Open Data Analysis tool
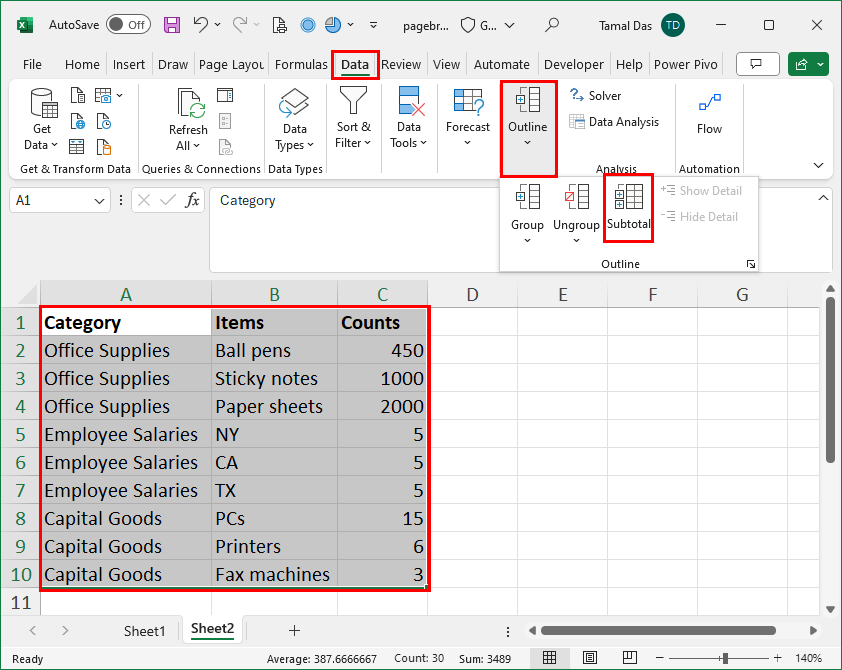The width and height of the screenshot is (842, 670). tap(614, 122)
